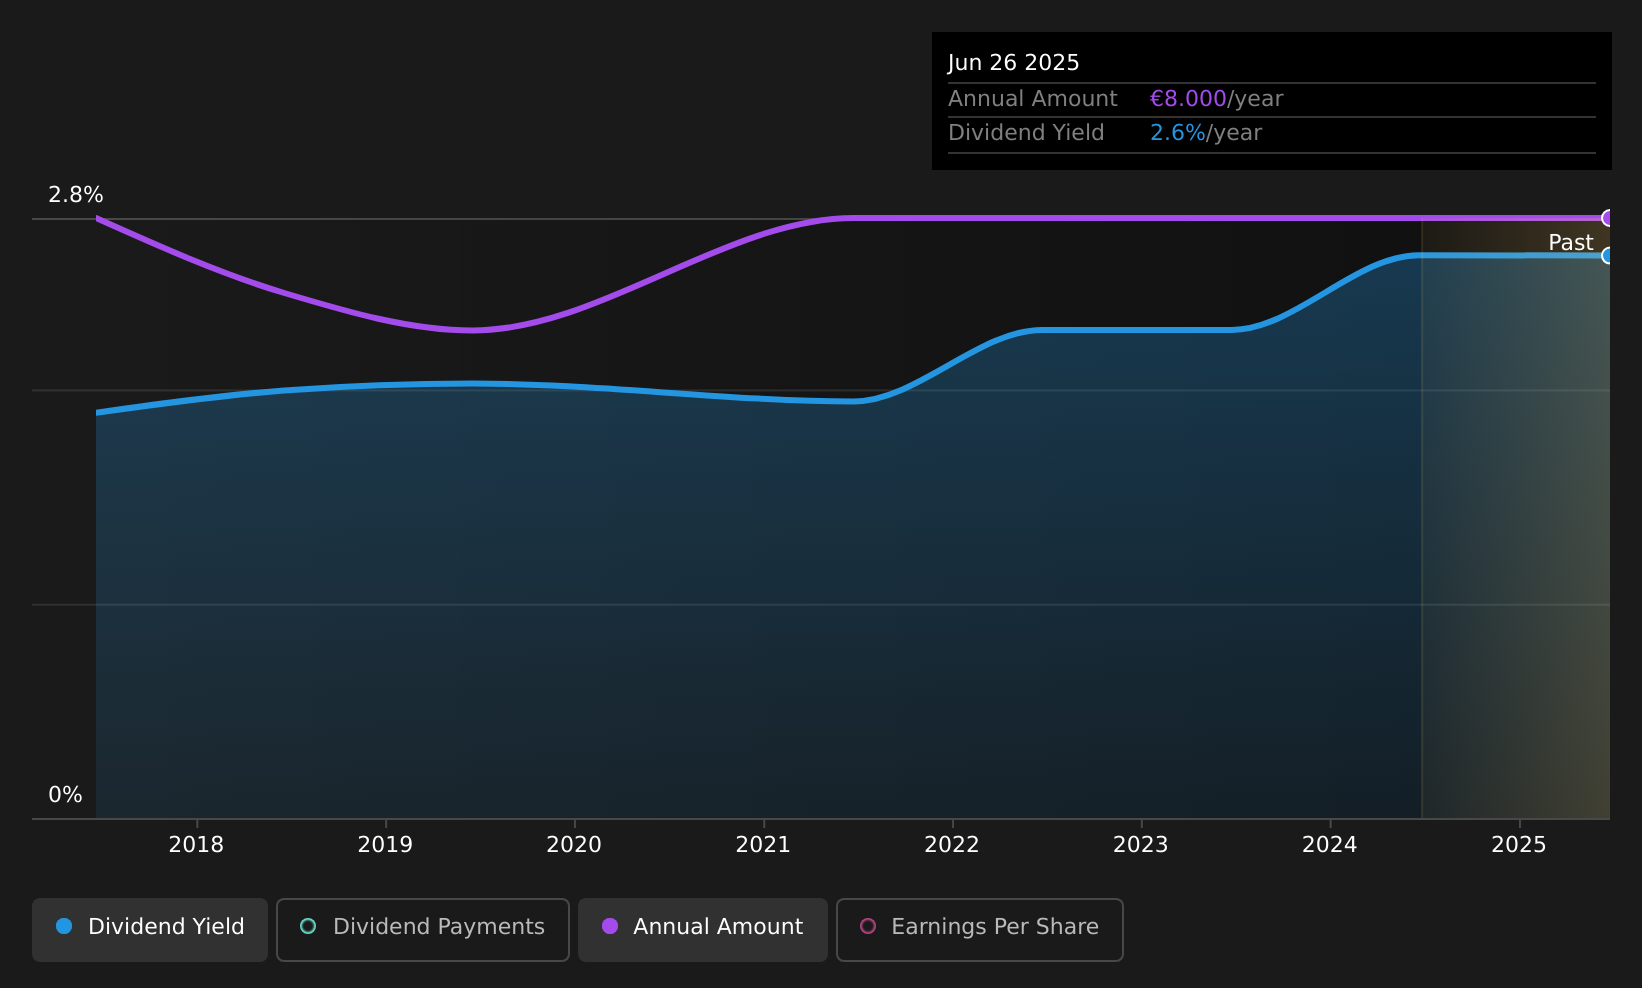Click the tooltip date Jun 26 2025
Image resolution: width=1642 pixels, height=988 pixels.
(x=1014, y=63)
